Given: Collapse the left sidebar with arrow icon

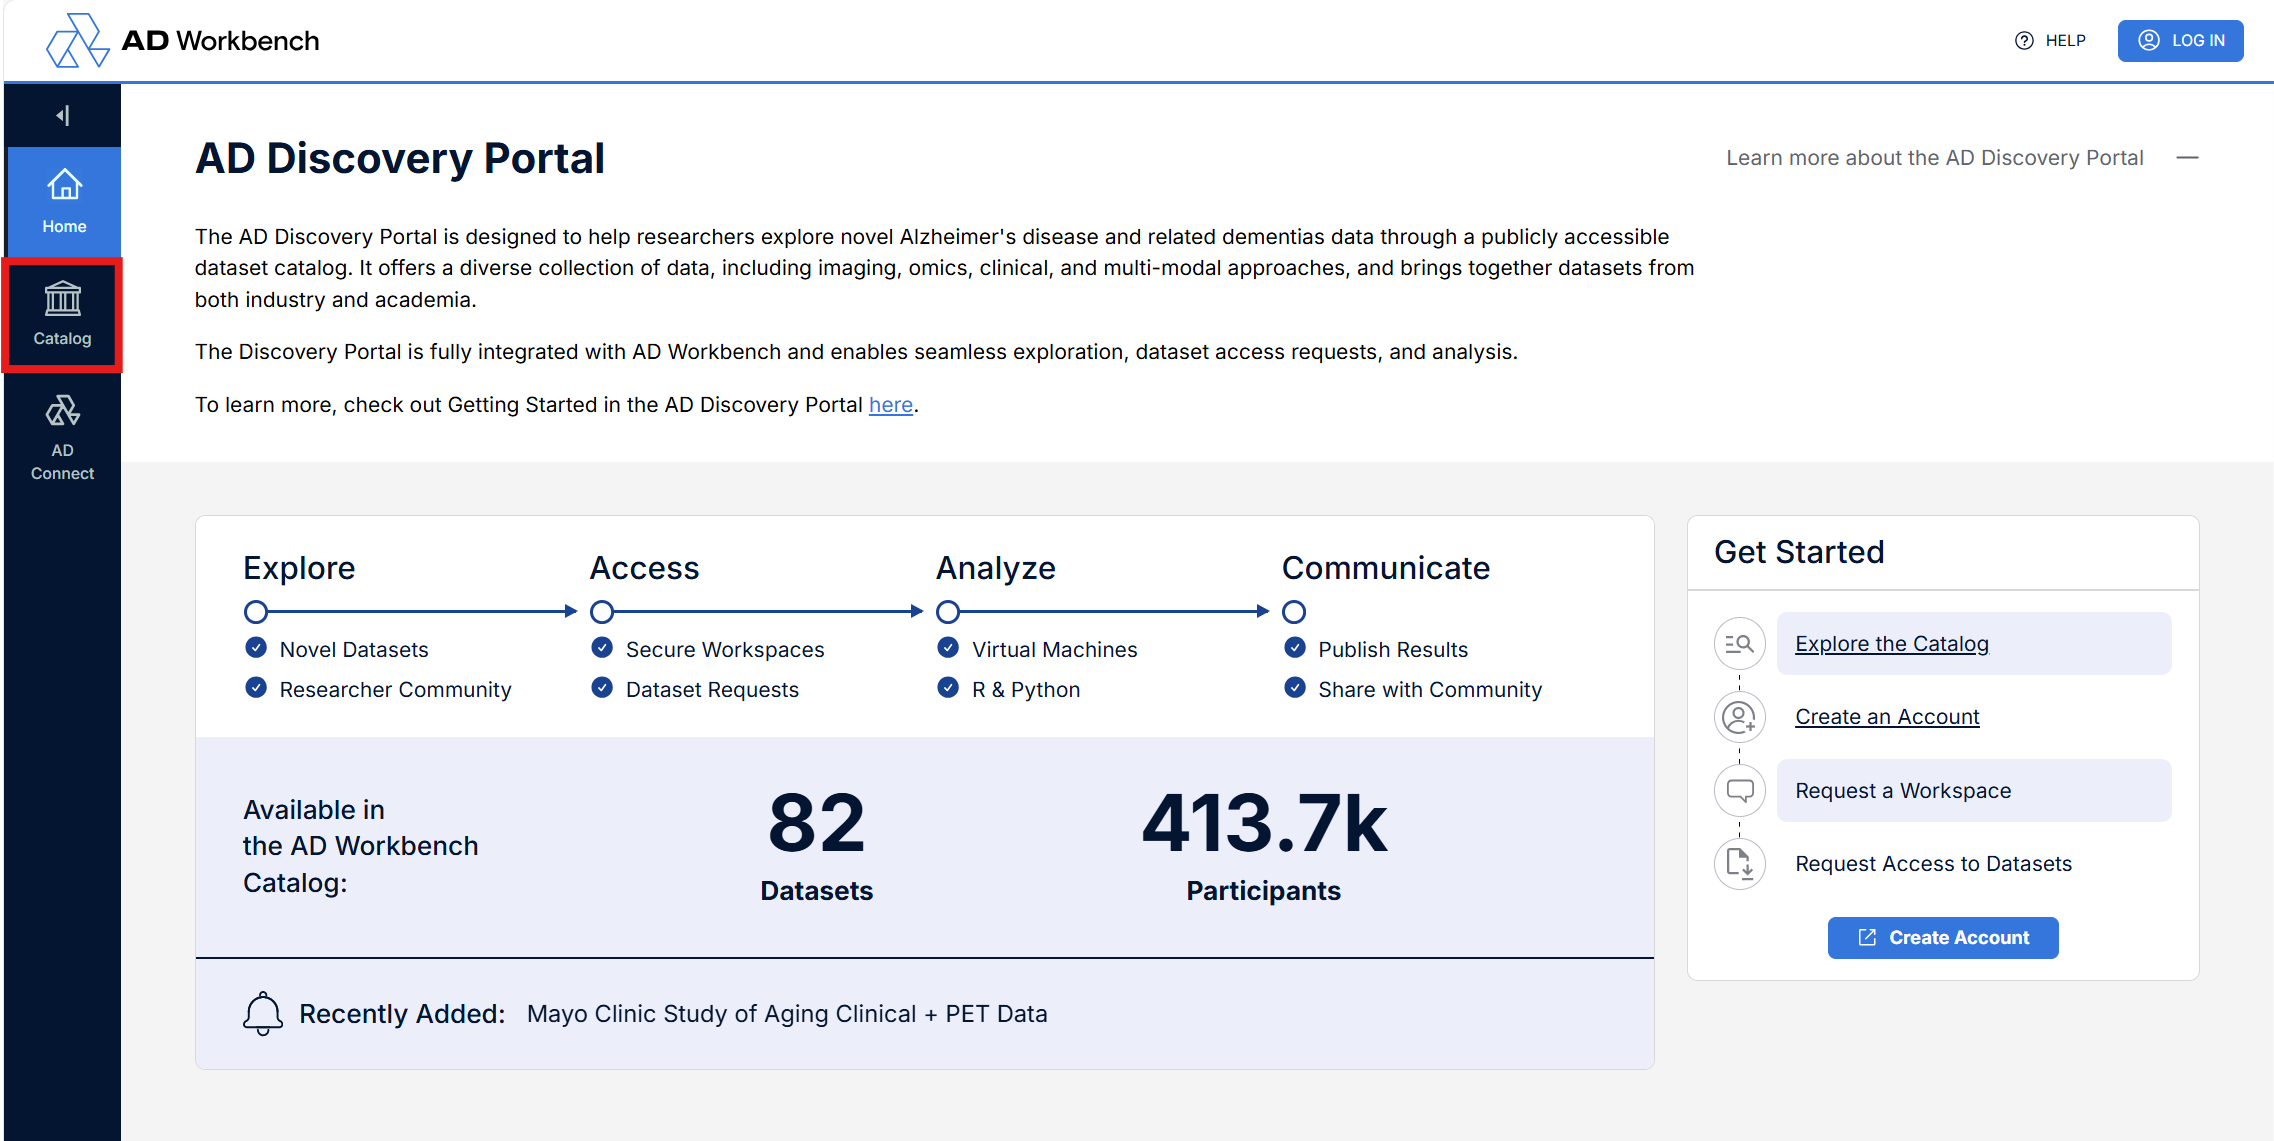Looking at the screenshot, I should point(63,116).
